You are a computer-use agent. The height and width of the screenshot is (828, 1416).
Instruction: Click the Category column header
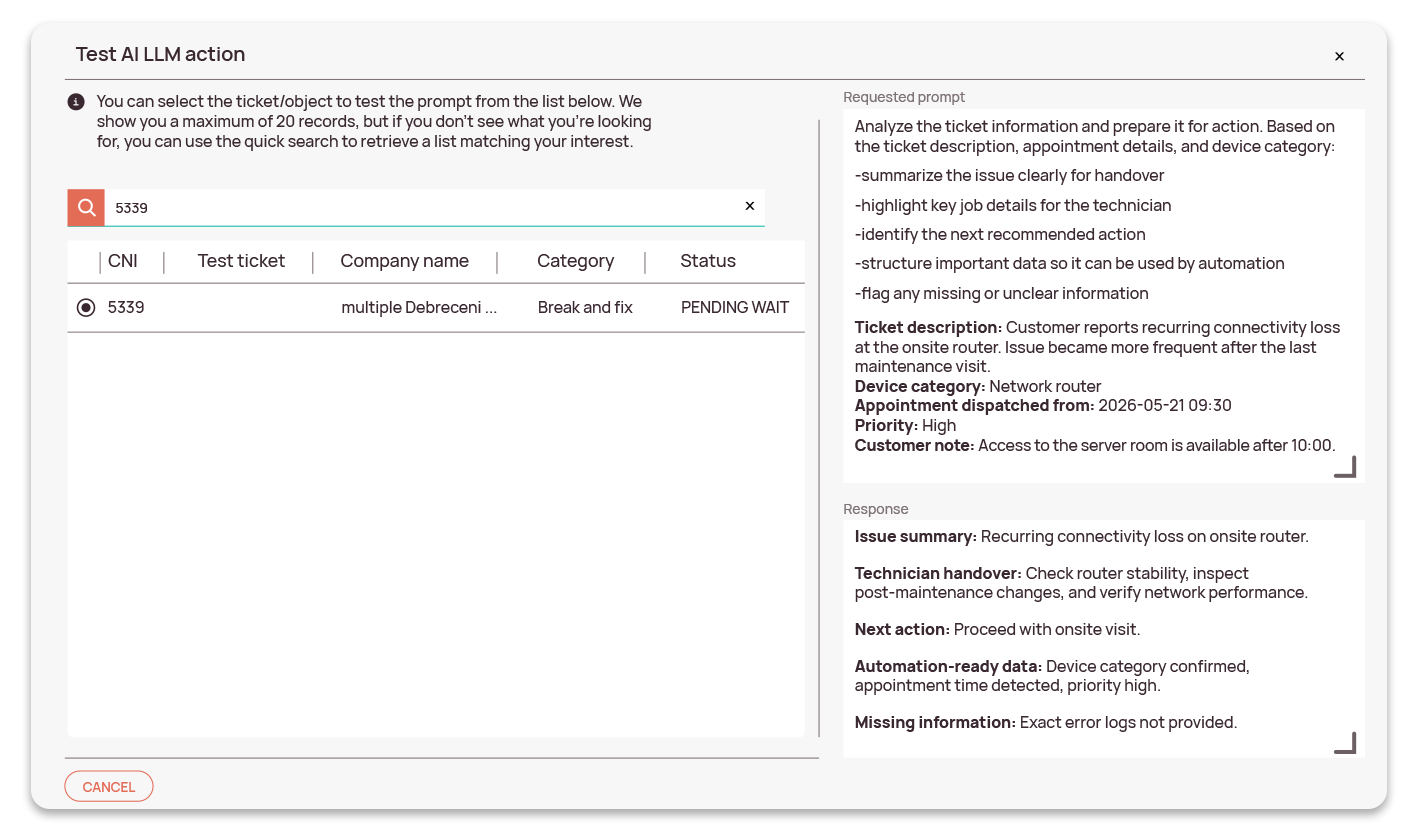(575, 261)
